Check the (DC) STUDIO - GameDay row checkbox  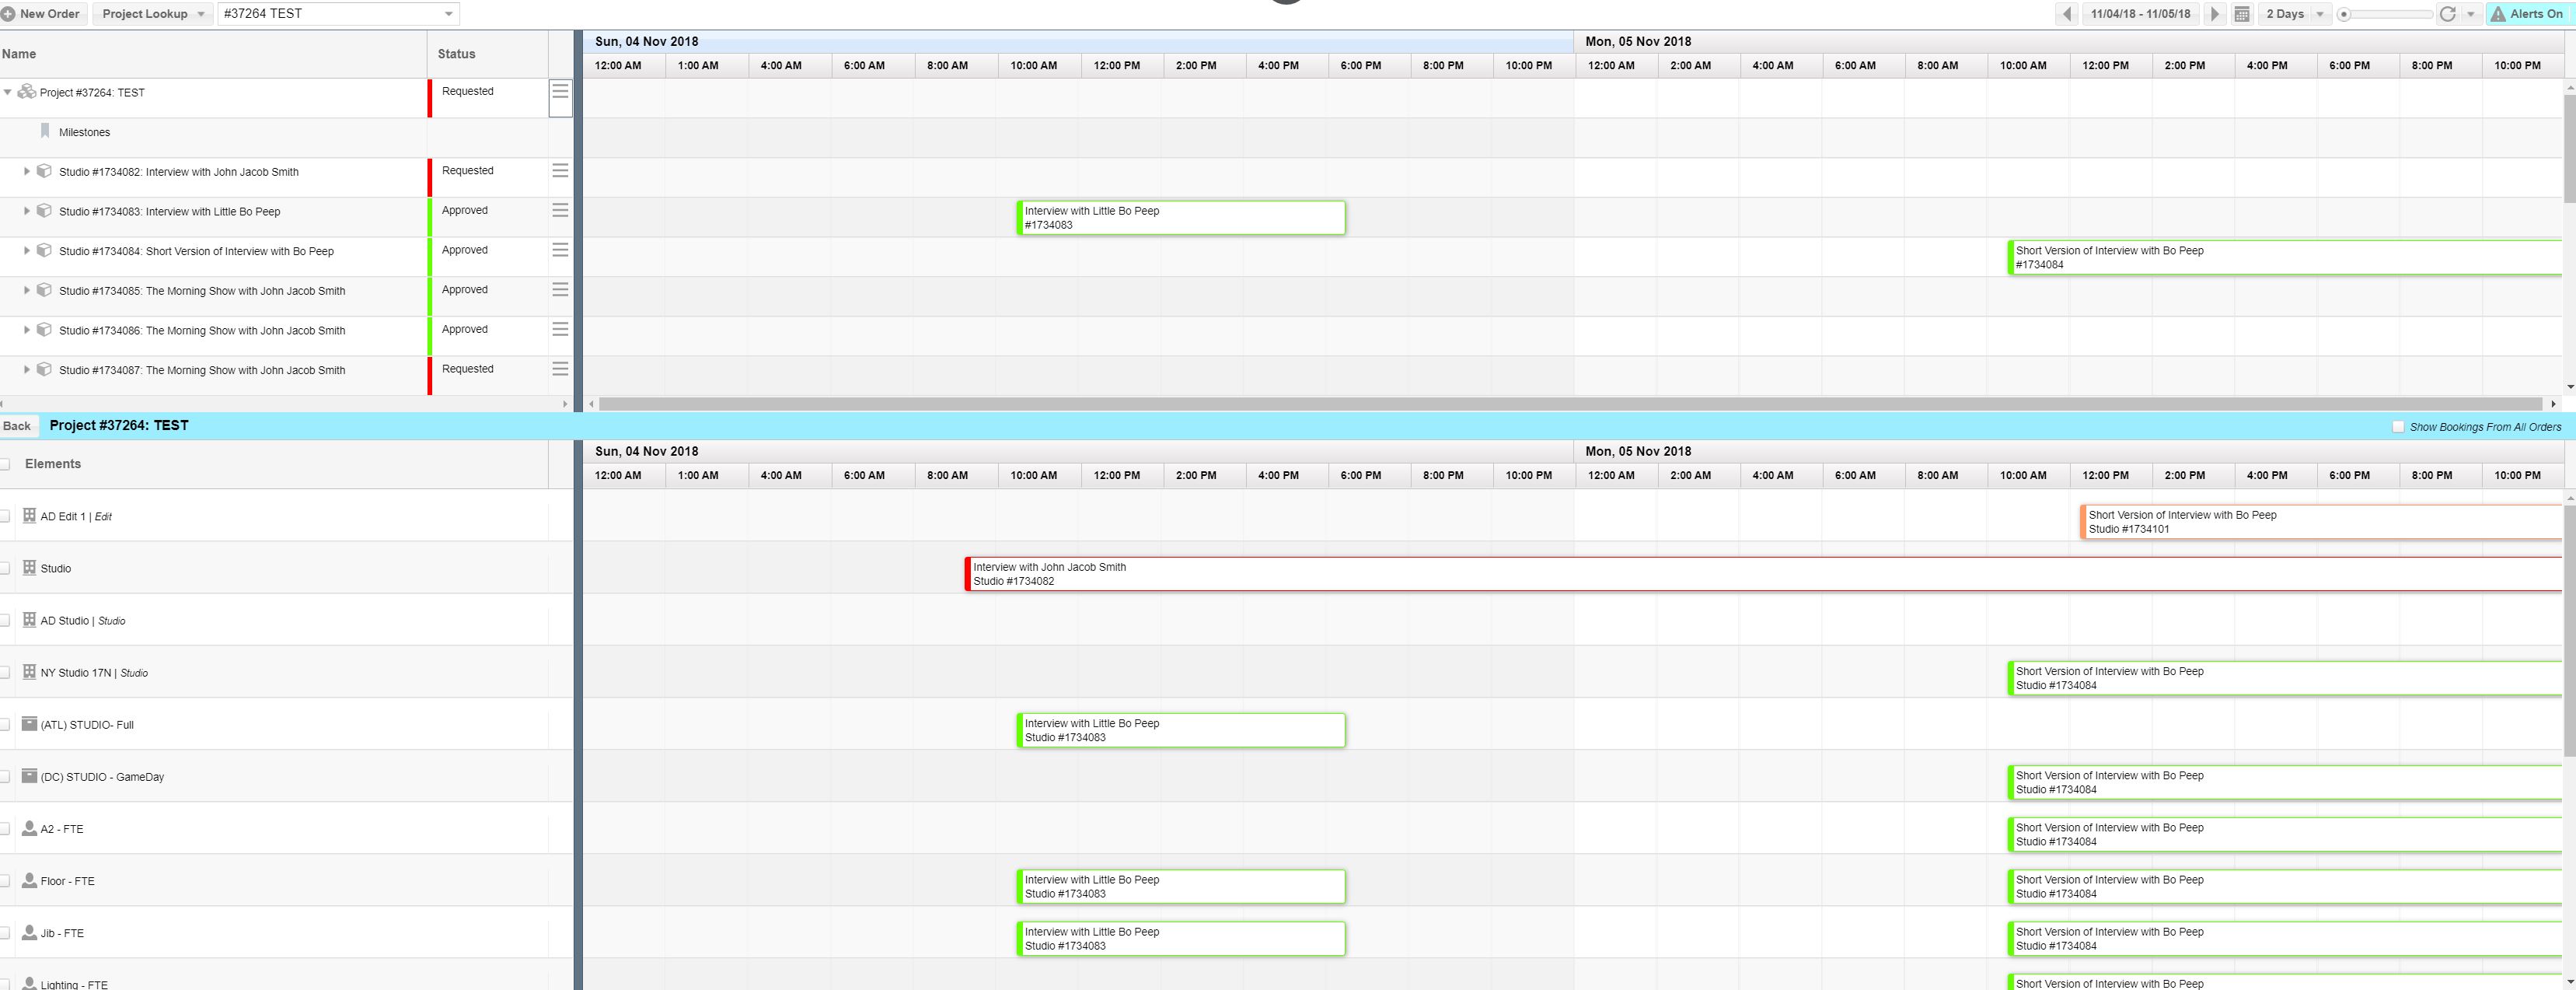click(x=5, y=776)
